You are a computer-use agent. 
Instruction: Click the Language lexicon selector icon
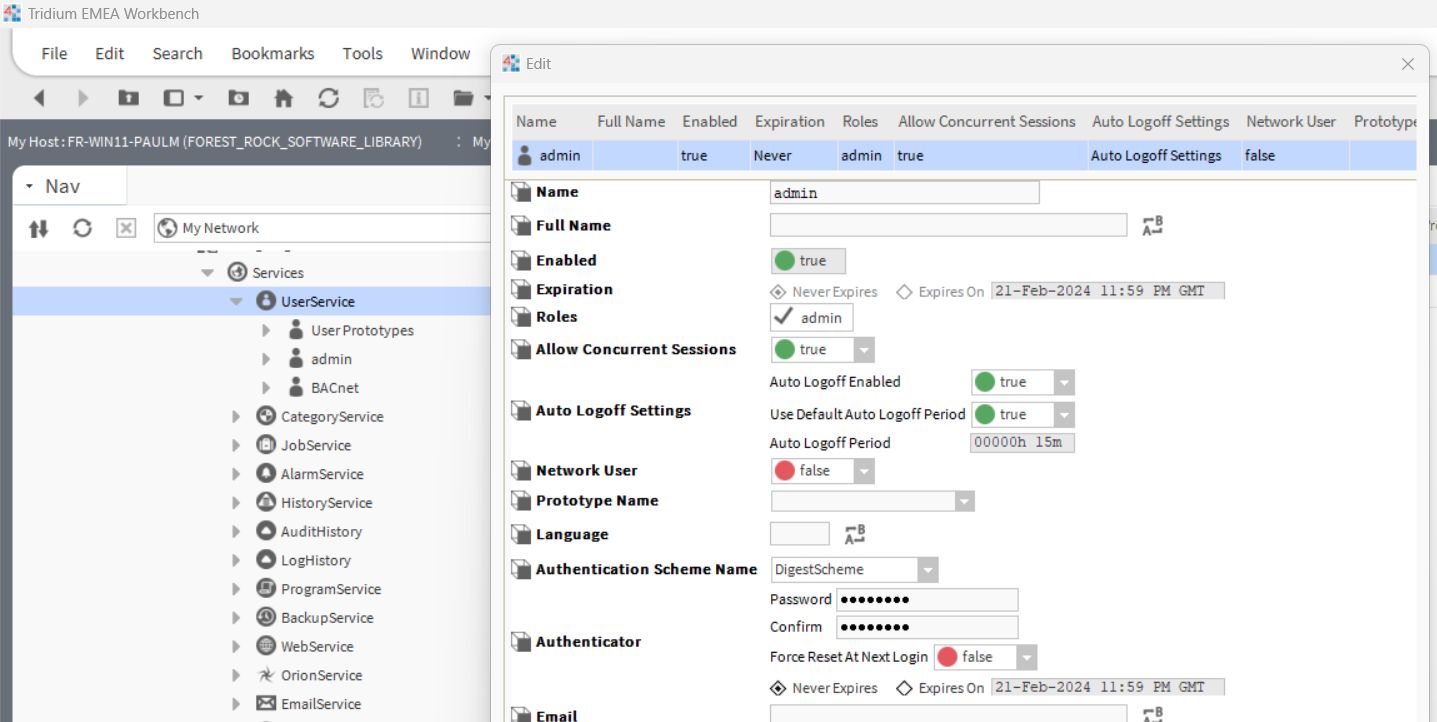pos(854,534)
